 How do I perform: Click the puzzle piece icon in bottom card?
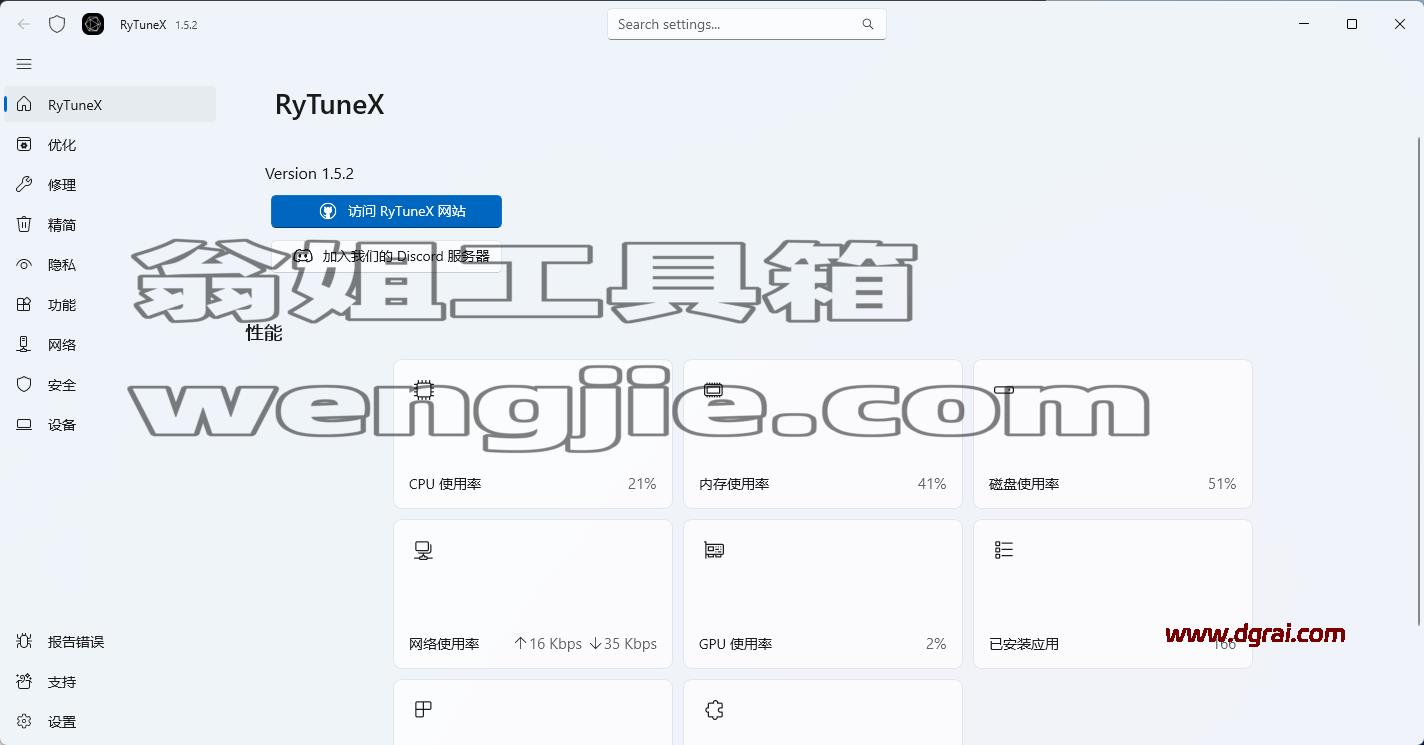click(714, 710)
